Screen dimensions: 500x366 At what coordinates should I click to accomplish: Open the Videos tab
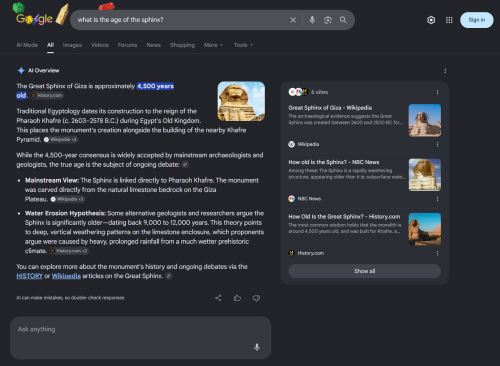[100, 45]
